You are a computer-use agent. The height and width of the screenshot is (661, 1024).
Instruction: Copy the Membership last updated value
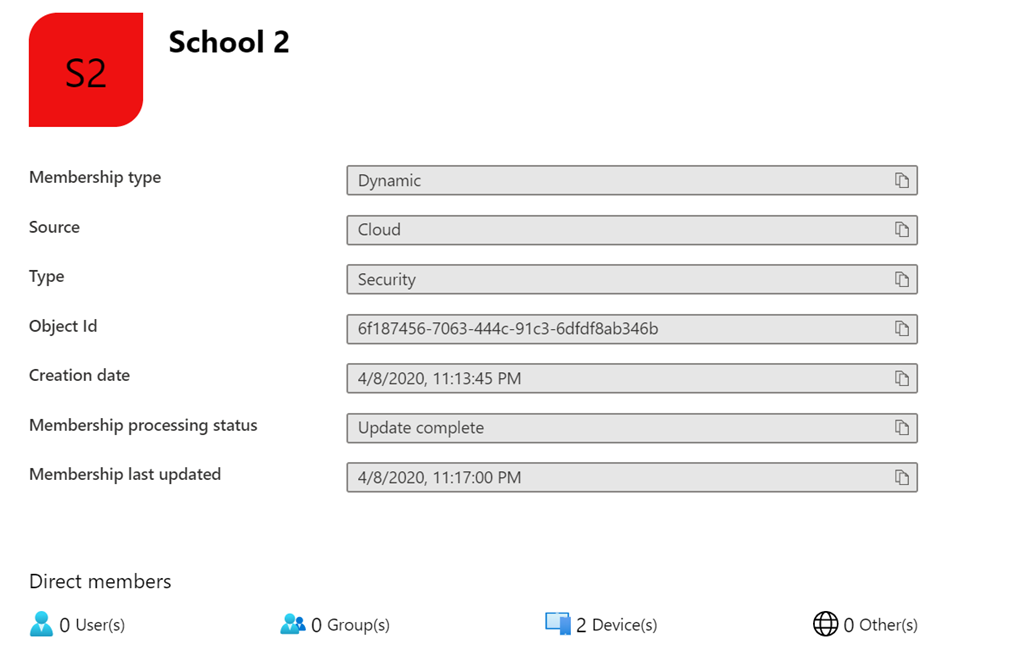tap(901, 478)
